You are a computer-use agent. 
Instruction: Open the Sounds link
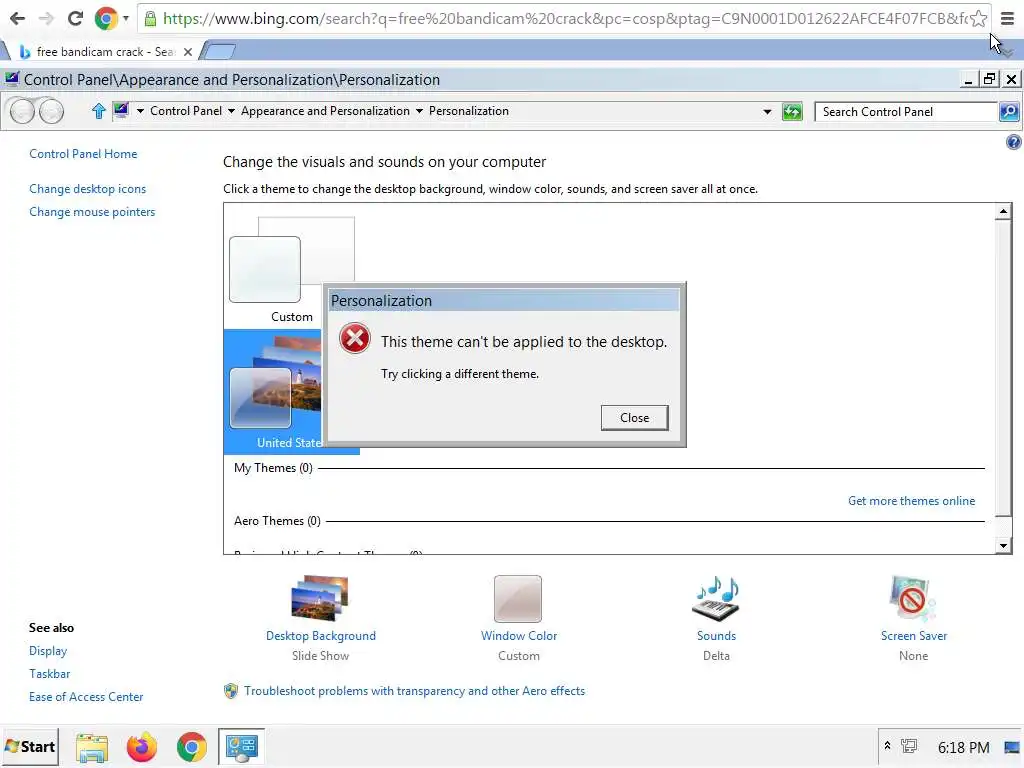pos(716,636)
